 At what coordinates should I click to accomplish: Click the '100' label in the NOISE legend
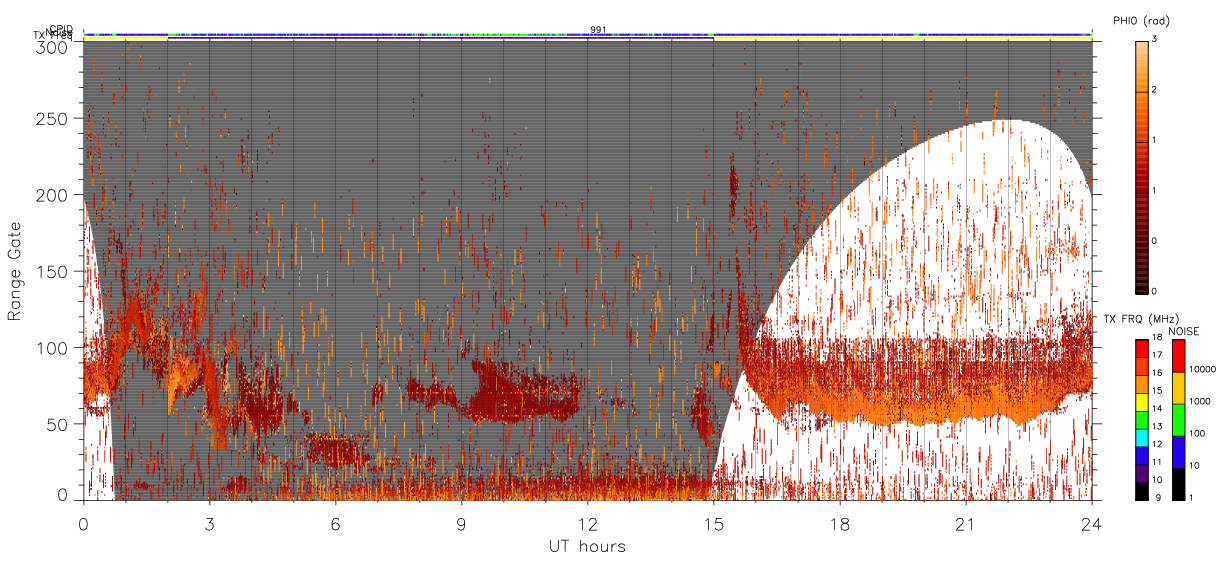[x=1198, y=433]
